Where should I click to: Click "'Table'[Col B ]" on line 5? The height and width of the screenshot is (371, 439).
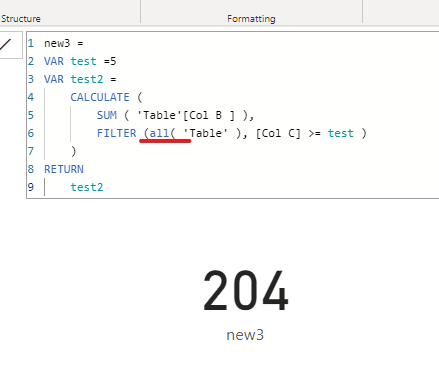[186, 115]
